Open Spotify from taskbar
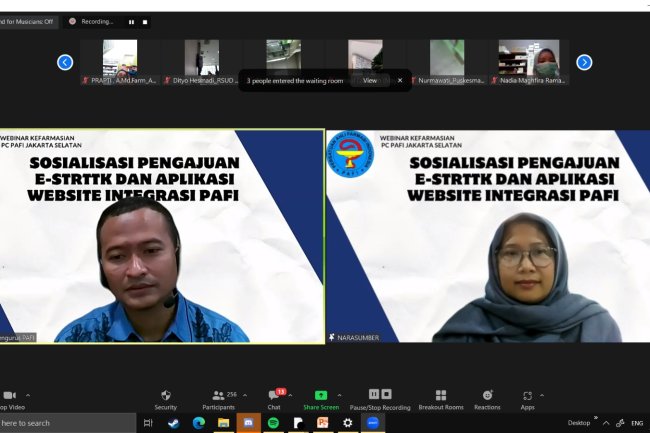Viewport: 650px width, 433px height. click(x=273, y=423)
